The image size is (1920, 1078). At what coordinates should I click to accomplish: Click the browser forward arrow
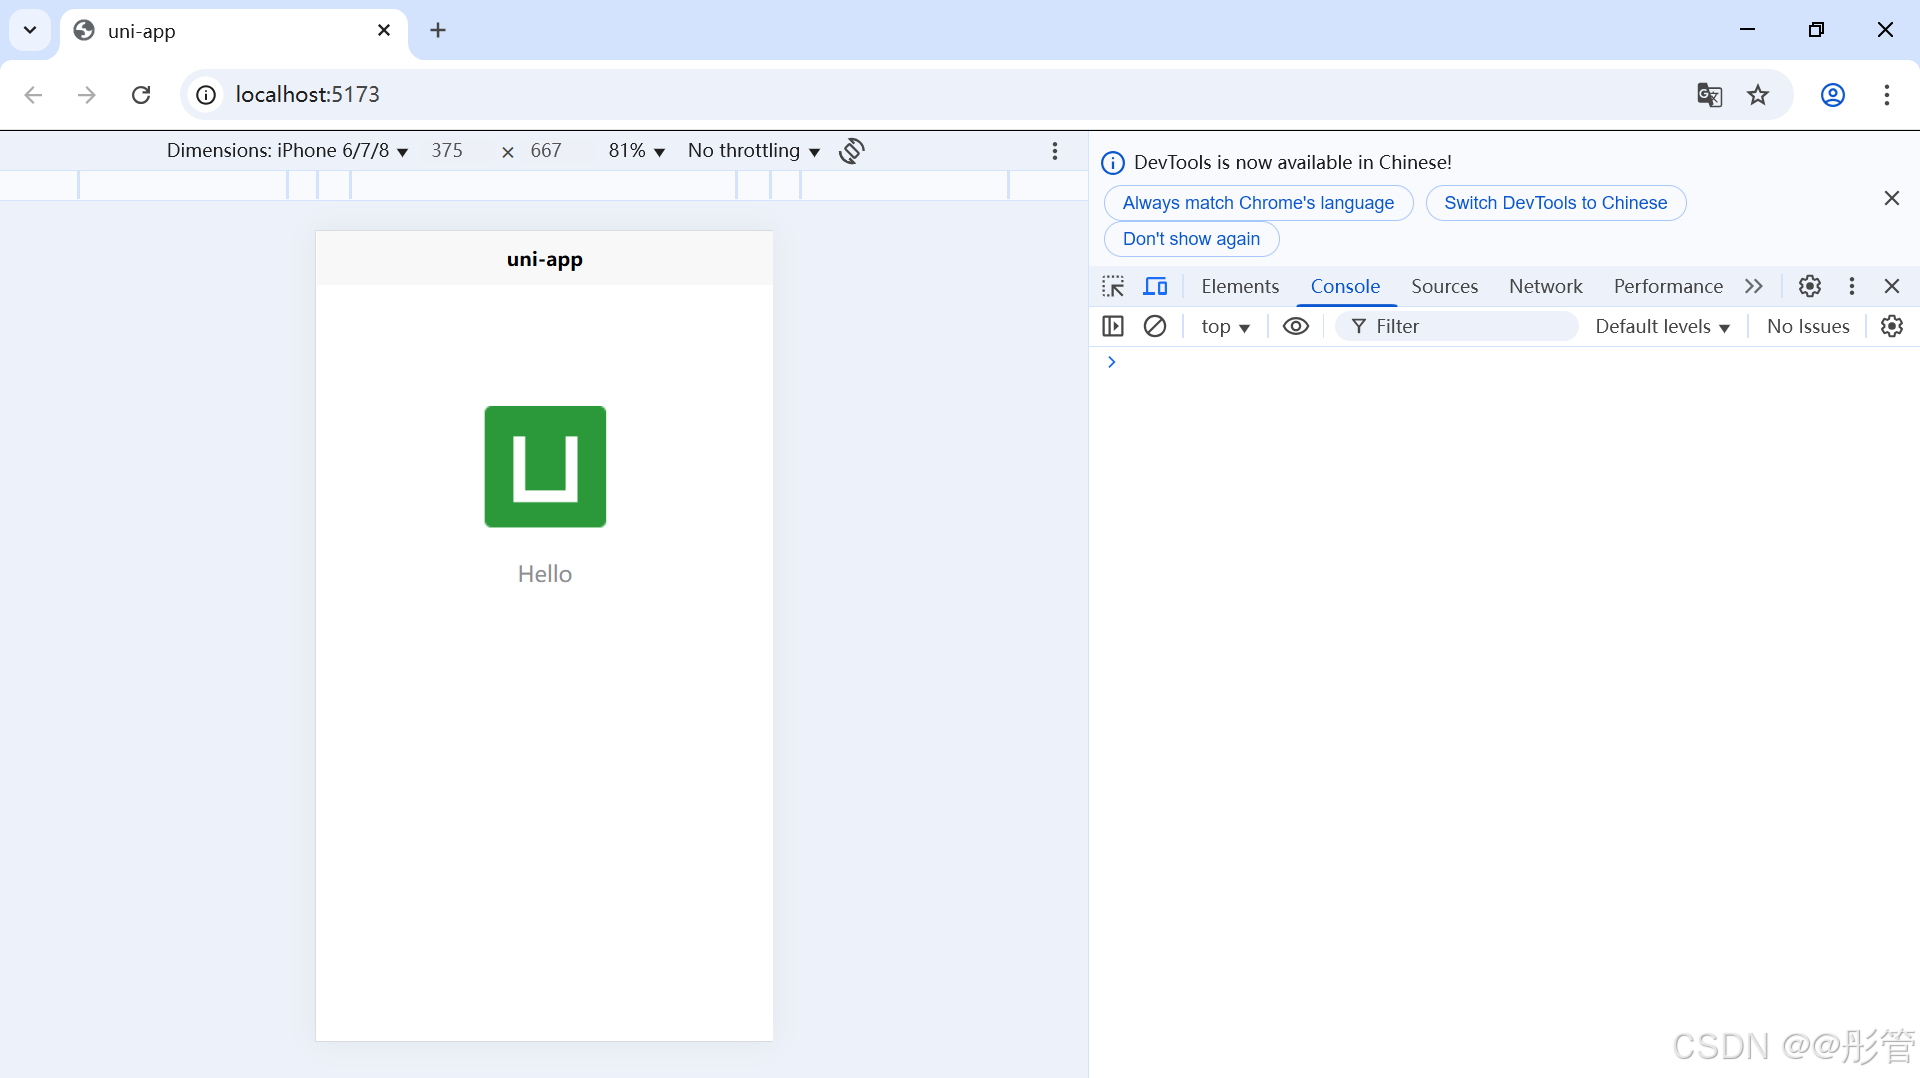tap(87, 94)
